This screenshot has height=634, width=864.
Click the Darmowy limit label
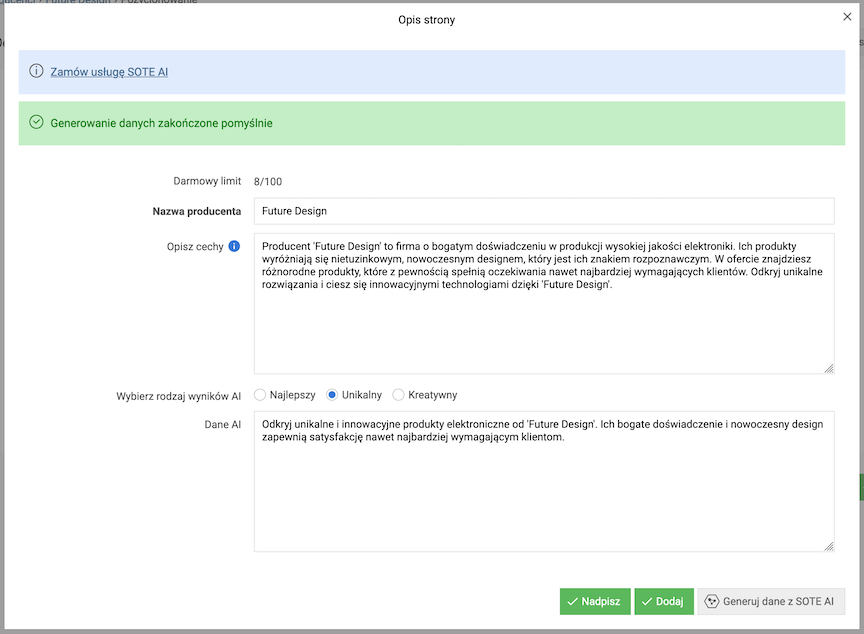(x=207, y=181)
